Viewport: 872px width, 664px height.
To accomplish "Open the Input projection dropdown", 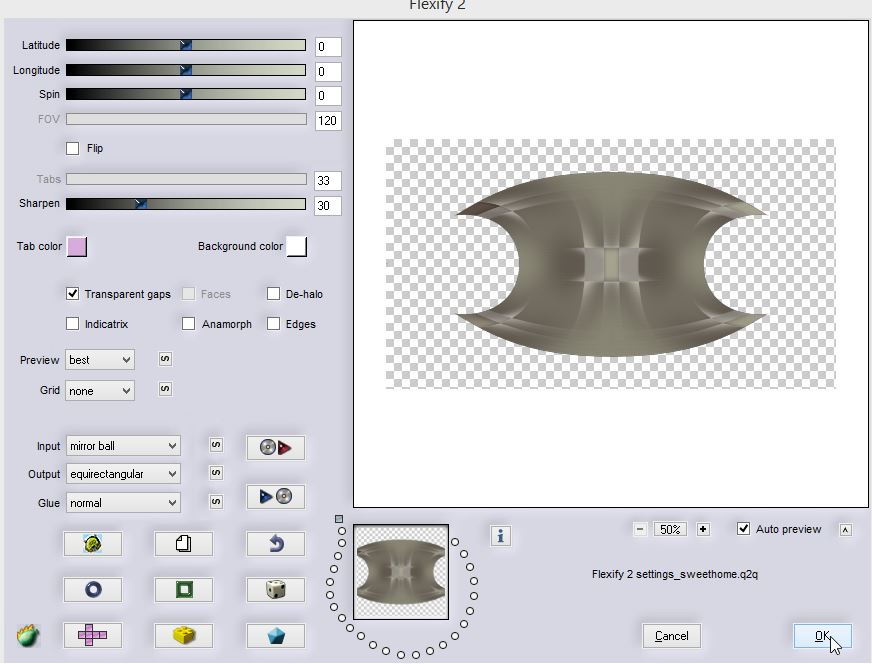I will (123, 446).
